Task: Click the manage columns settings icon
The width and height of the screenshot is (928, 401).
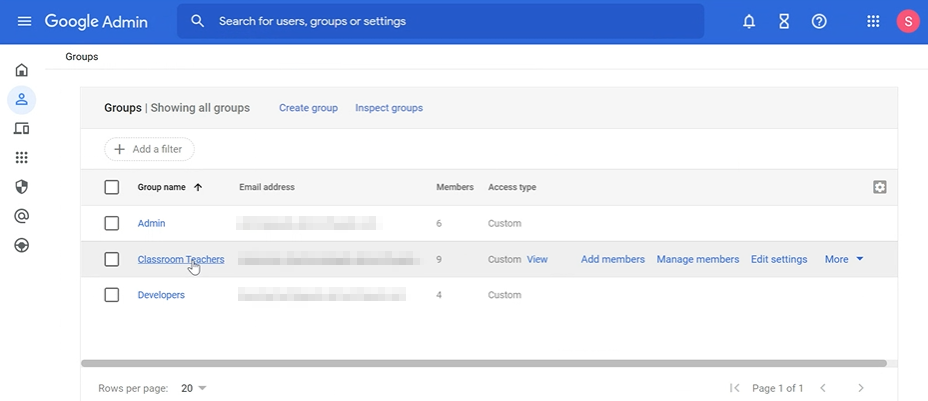Action: [880, 187]
